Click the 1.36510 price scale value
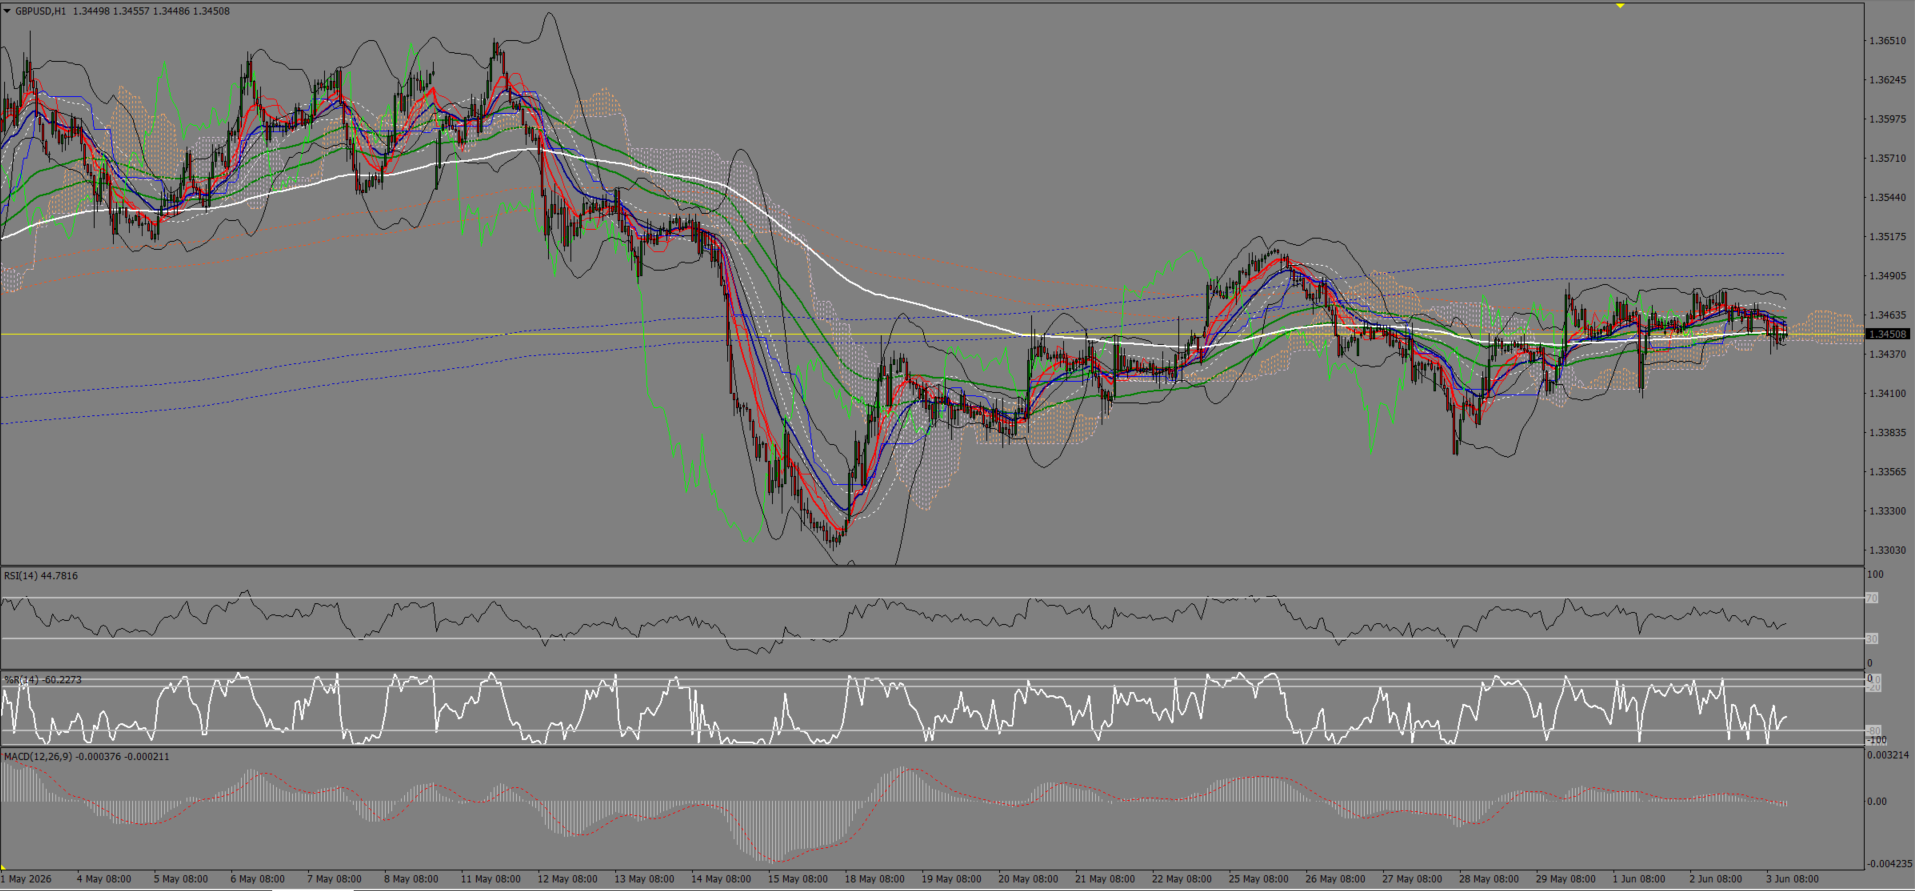This screenshot has height=891, width=1915. [1888, 41]
